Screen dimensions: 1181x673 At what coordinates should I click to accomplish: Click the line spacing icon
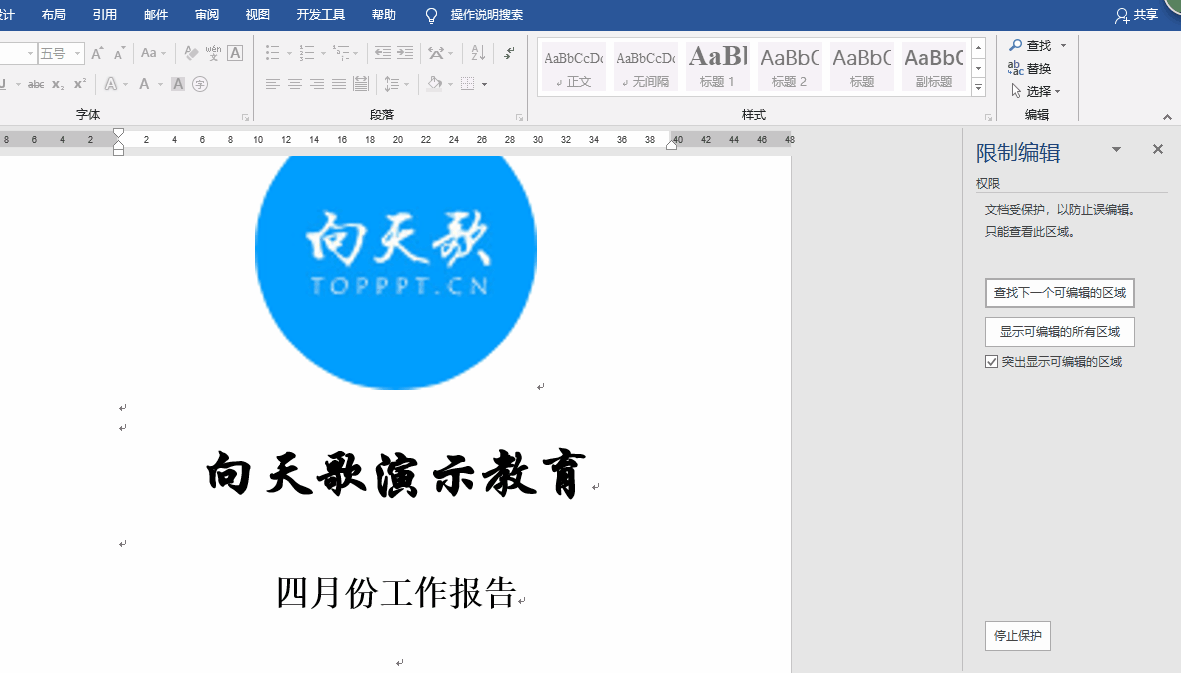click(x=391, y=84)
